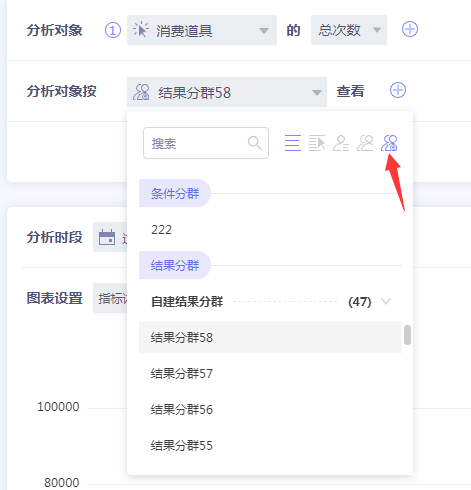Viewport: 471px width, 490px height.
Task: Select the user tag filter icon
Action: coord(365,143)
